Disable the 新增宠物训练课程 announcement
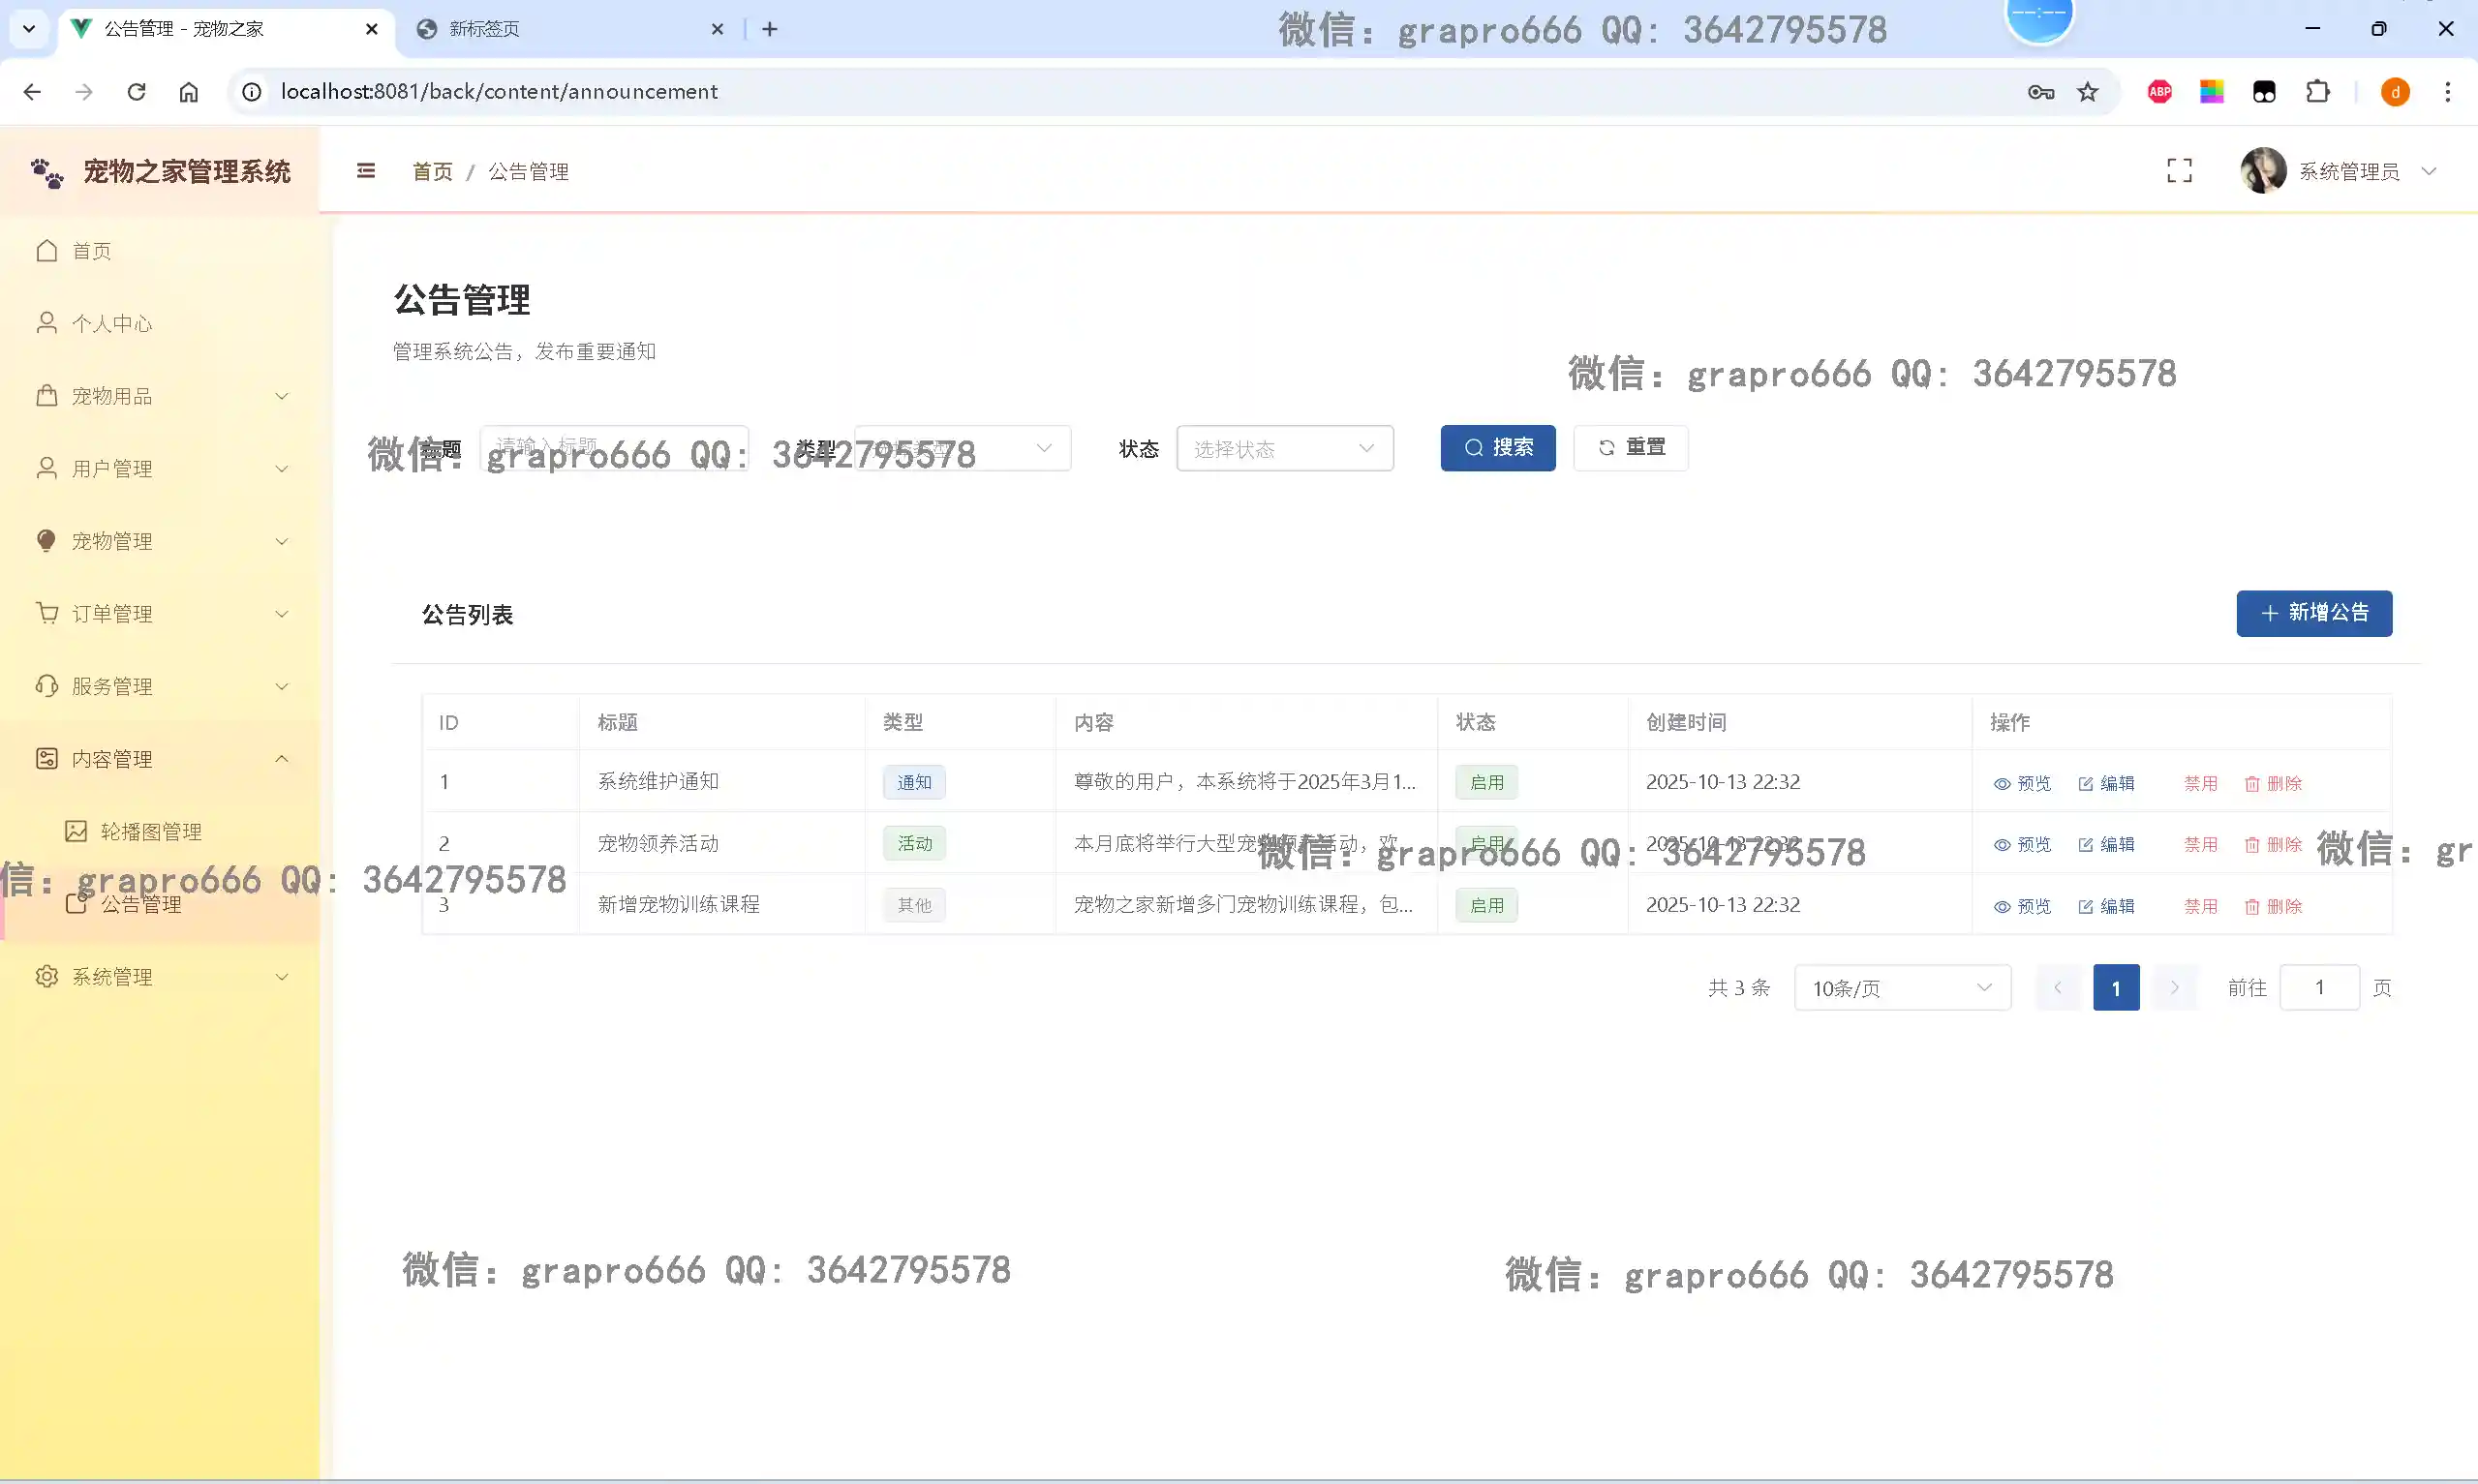The image size is (2478, 1484). (2200, 906)
